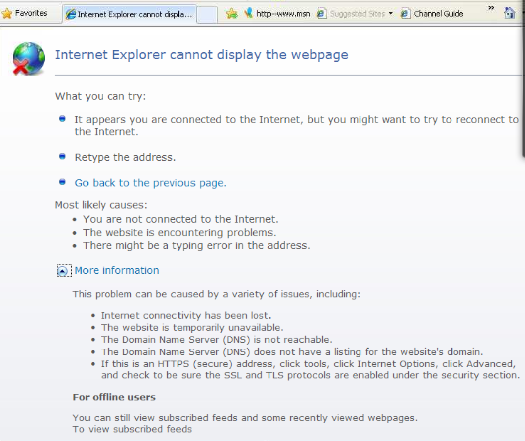This screenshot has width=525, height=441.
Task: Click the 'Internet Explorer cannot display the webpage' heading
Action: (202, 55)
